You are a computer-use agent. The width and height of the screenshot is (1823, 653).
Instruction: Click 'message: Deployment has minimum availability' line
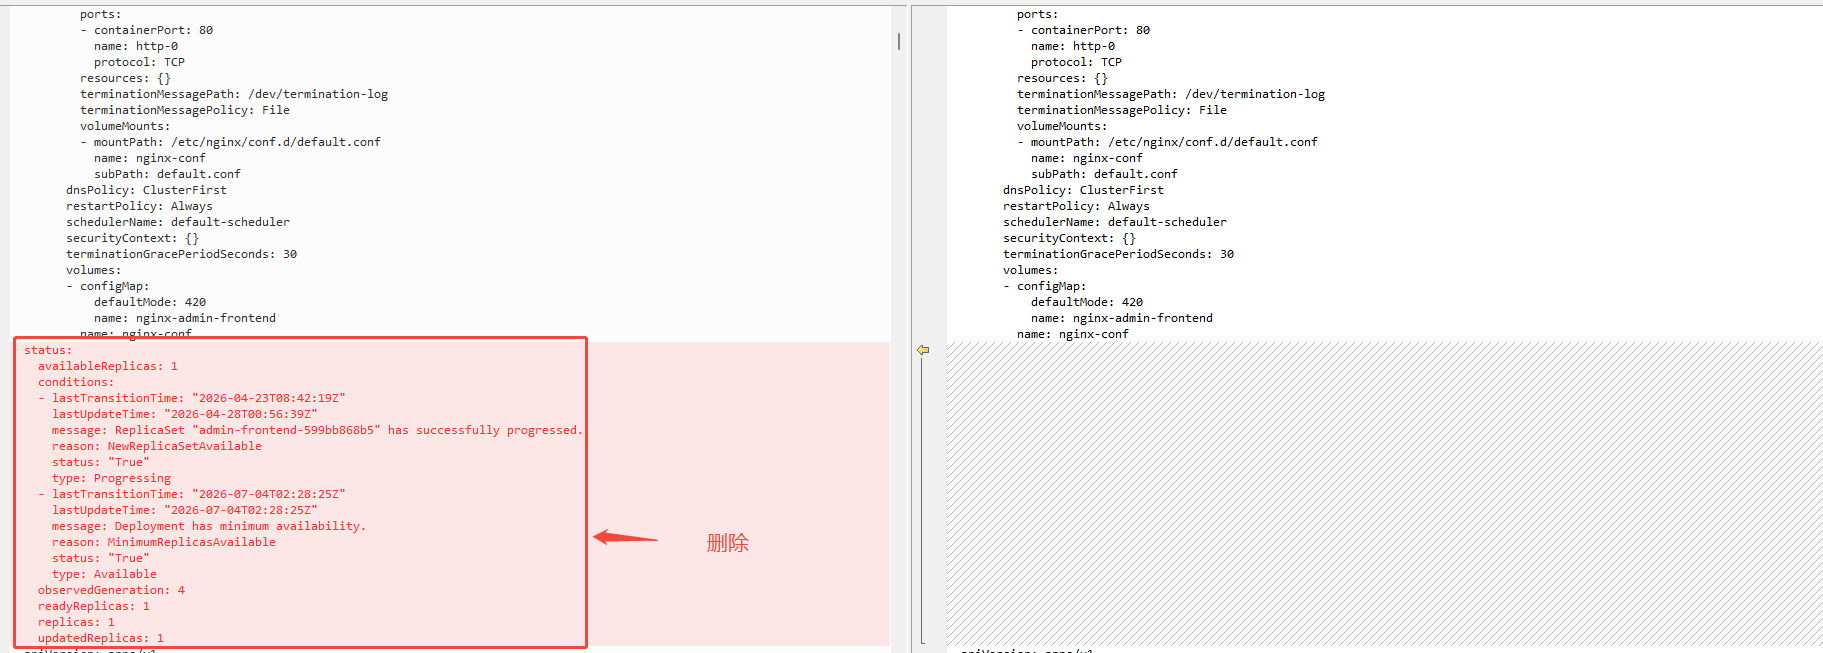(209, 526)
